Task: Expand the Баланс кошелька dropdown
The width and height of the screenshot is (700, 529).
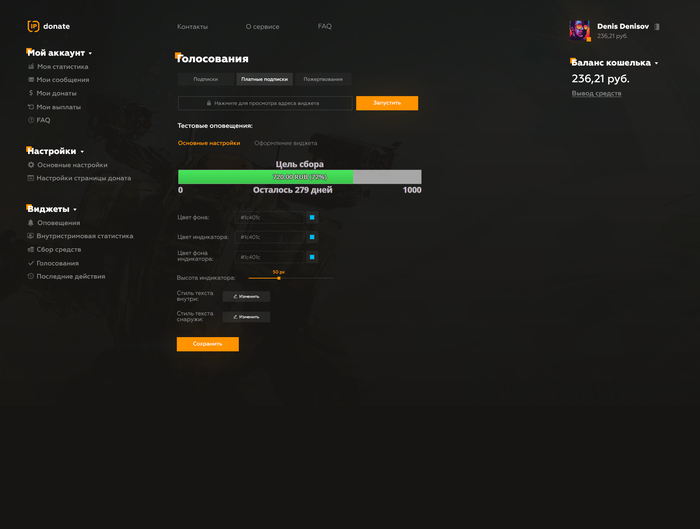Action: (656, 63)
